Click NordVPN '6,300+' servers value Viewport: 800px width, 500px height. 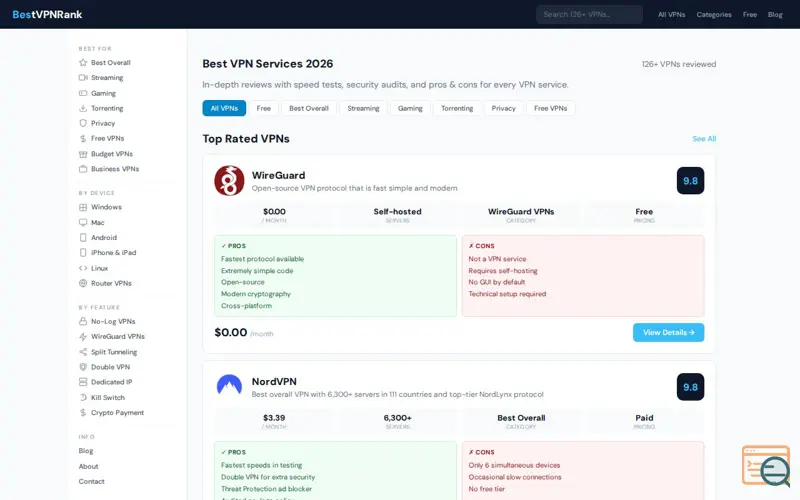click(397, 417)
